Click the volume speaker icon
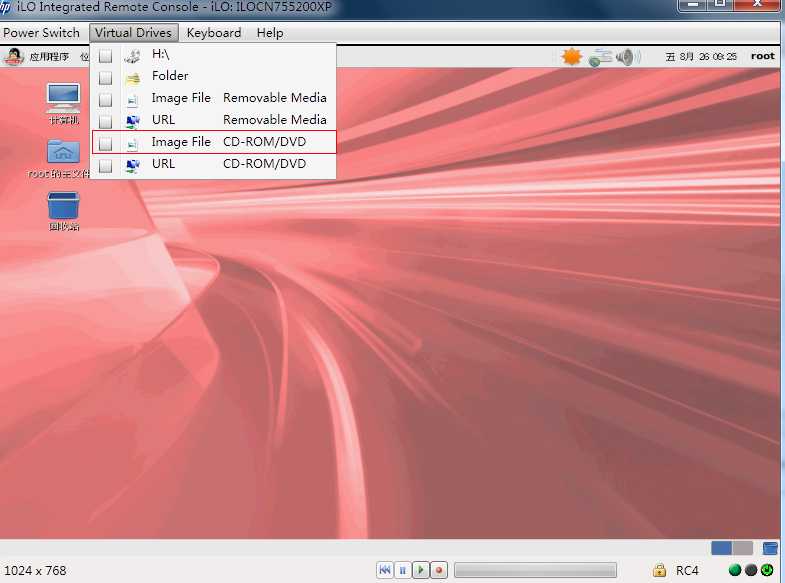785x583 pixels. coord(627,57)
